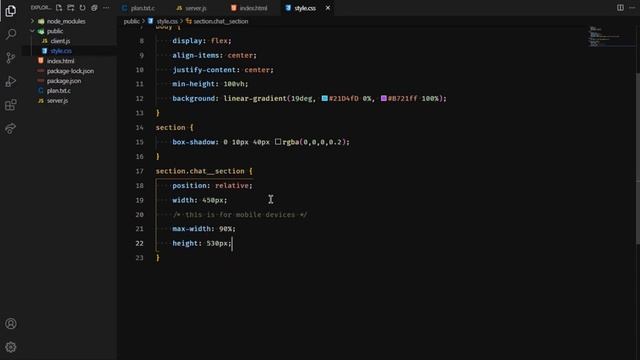Open package.json in the file tree

click(64, 81)
